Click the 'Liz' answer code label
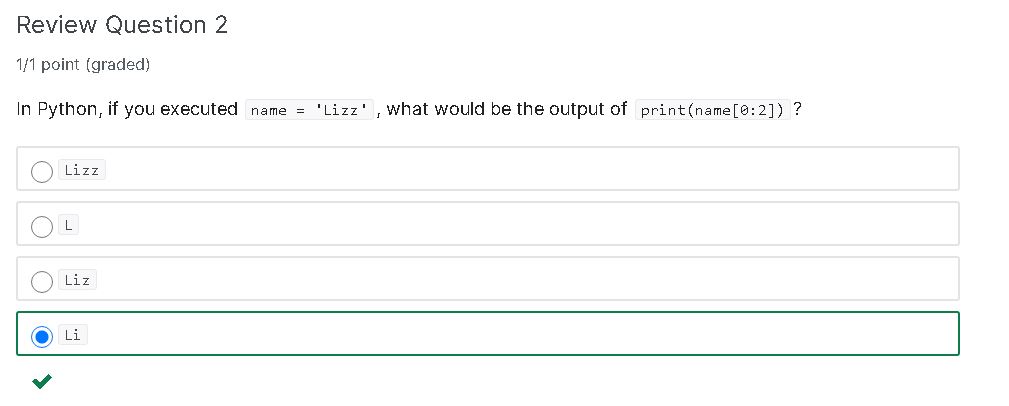Screen dimensions: 1009x406 pos(77,280)
